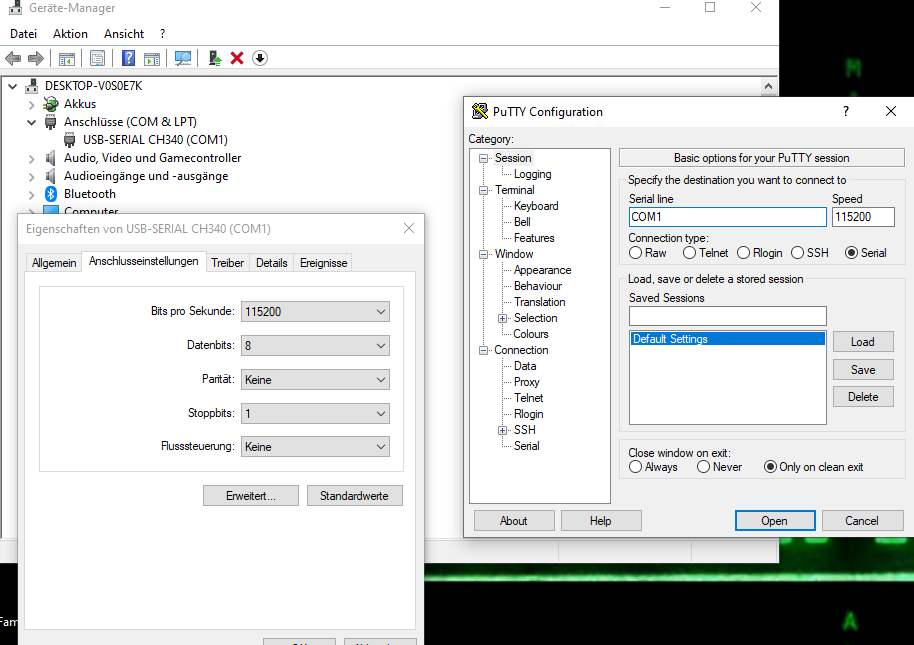Image resolution: width=914 pixels, height=645 pixels.
Task: Open Stoppbits dropdown
Action: click(315, 414)
